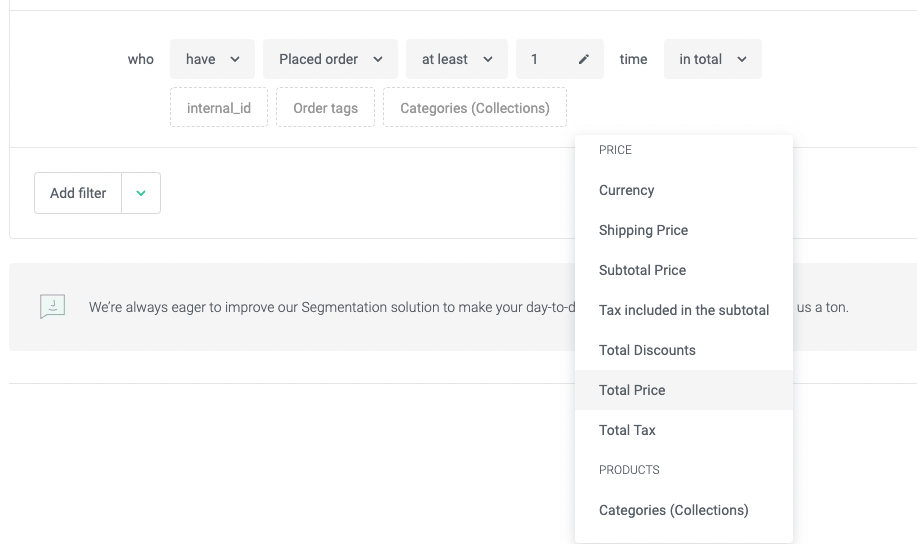Add the Order tags property filter

click(x=325, y=108)
